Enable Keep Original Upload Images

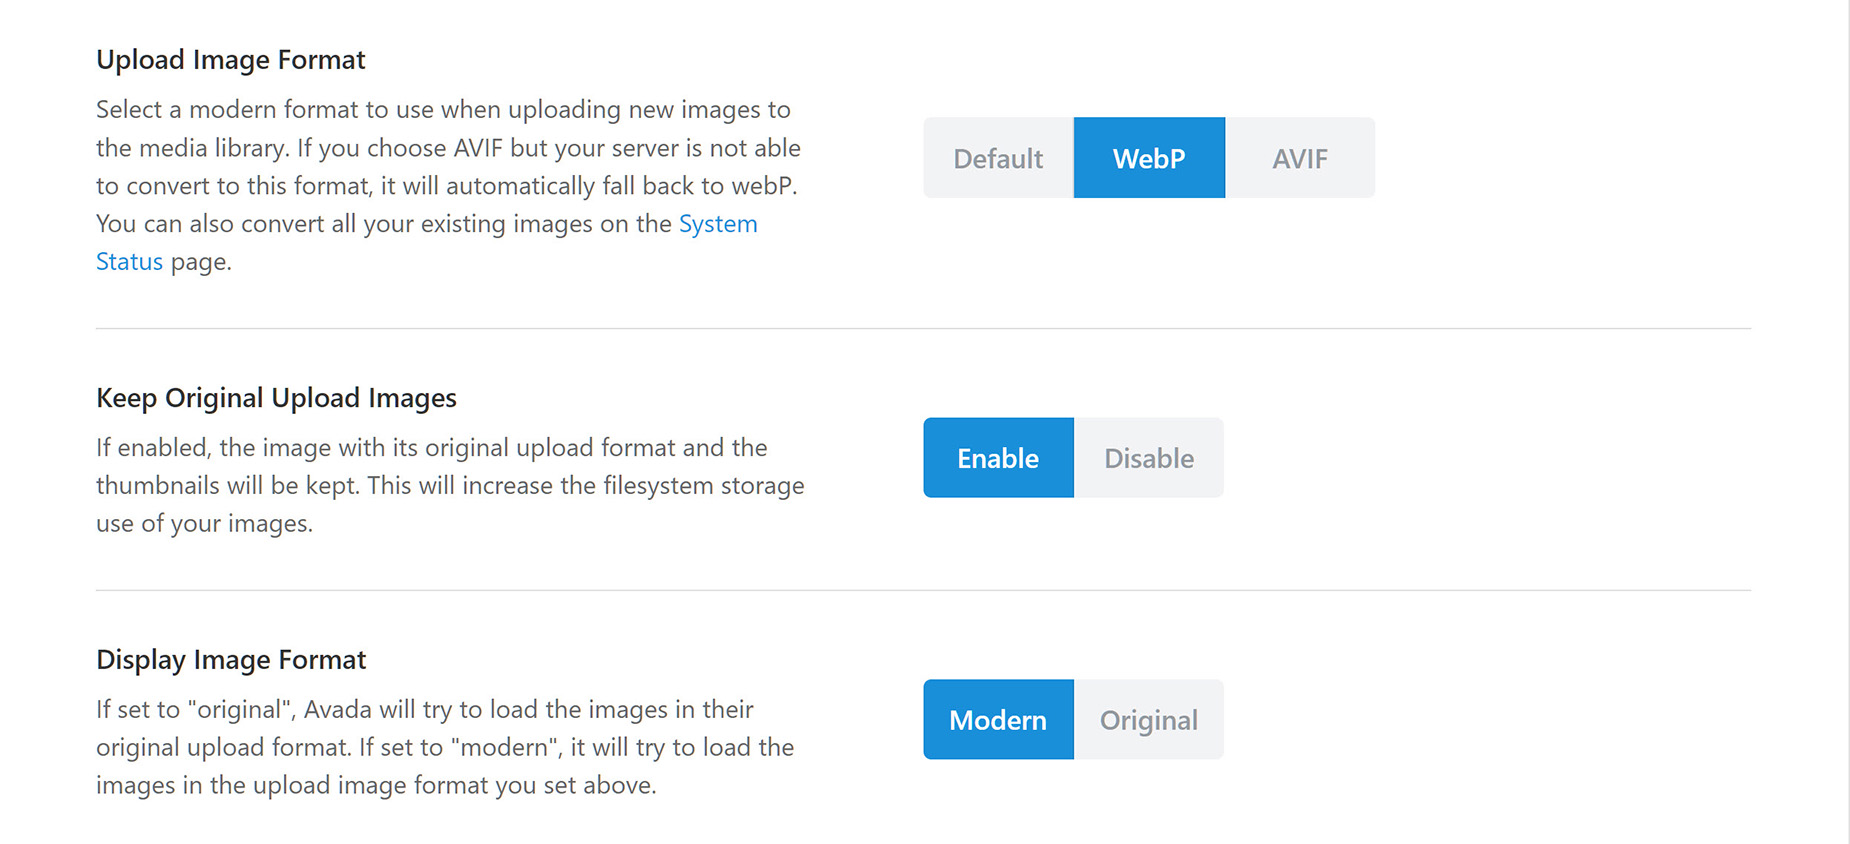click(997, 458)
